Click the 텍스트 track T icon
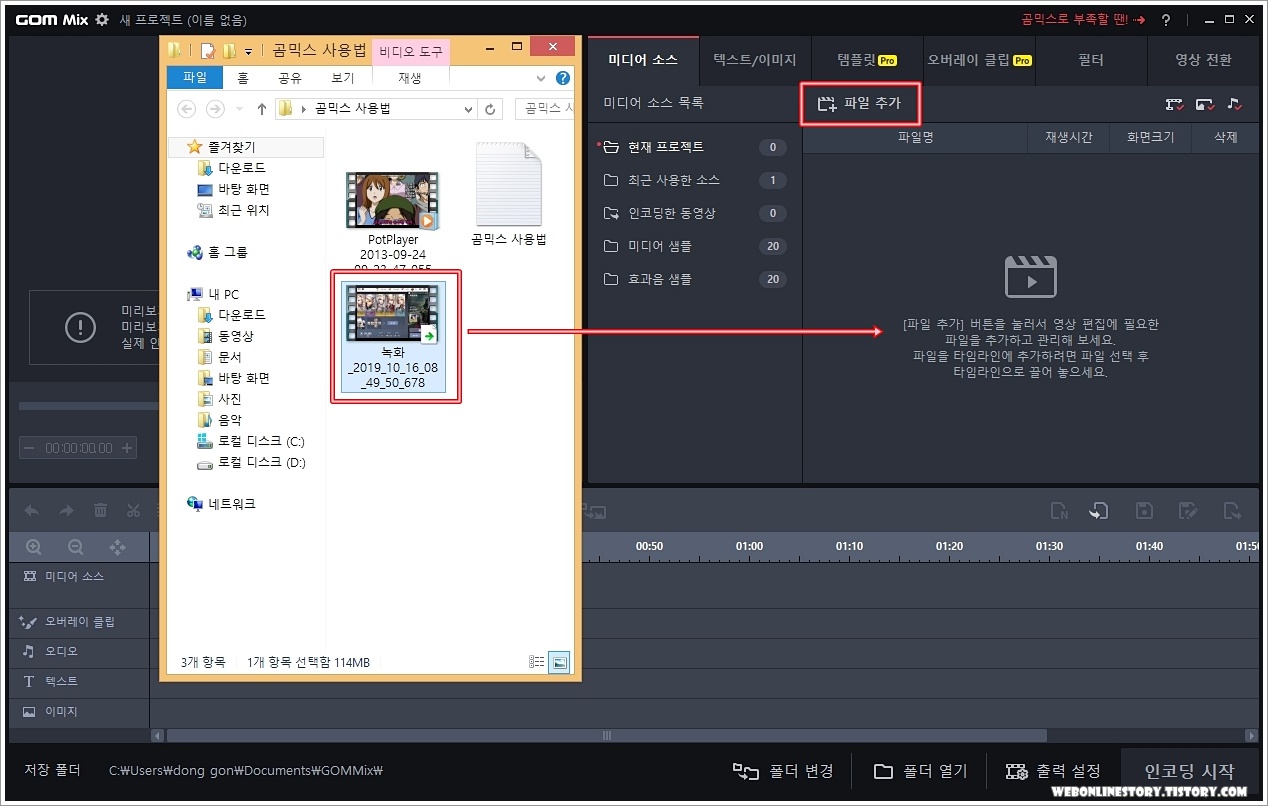This screenshot has height=806, width=1268. coord(28,682)
